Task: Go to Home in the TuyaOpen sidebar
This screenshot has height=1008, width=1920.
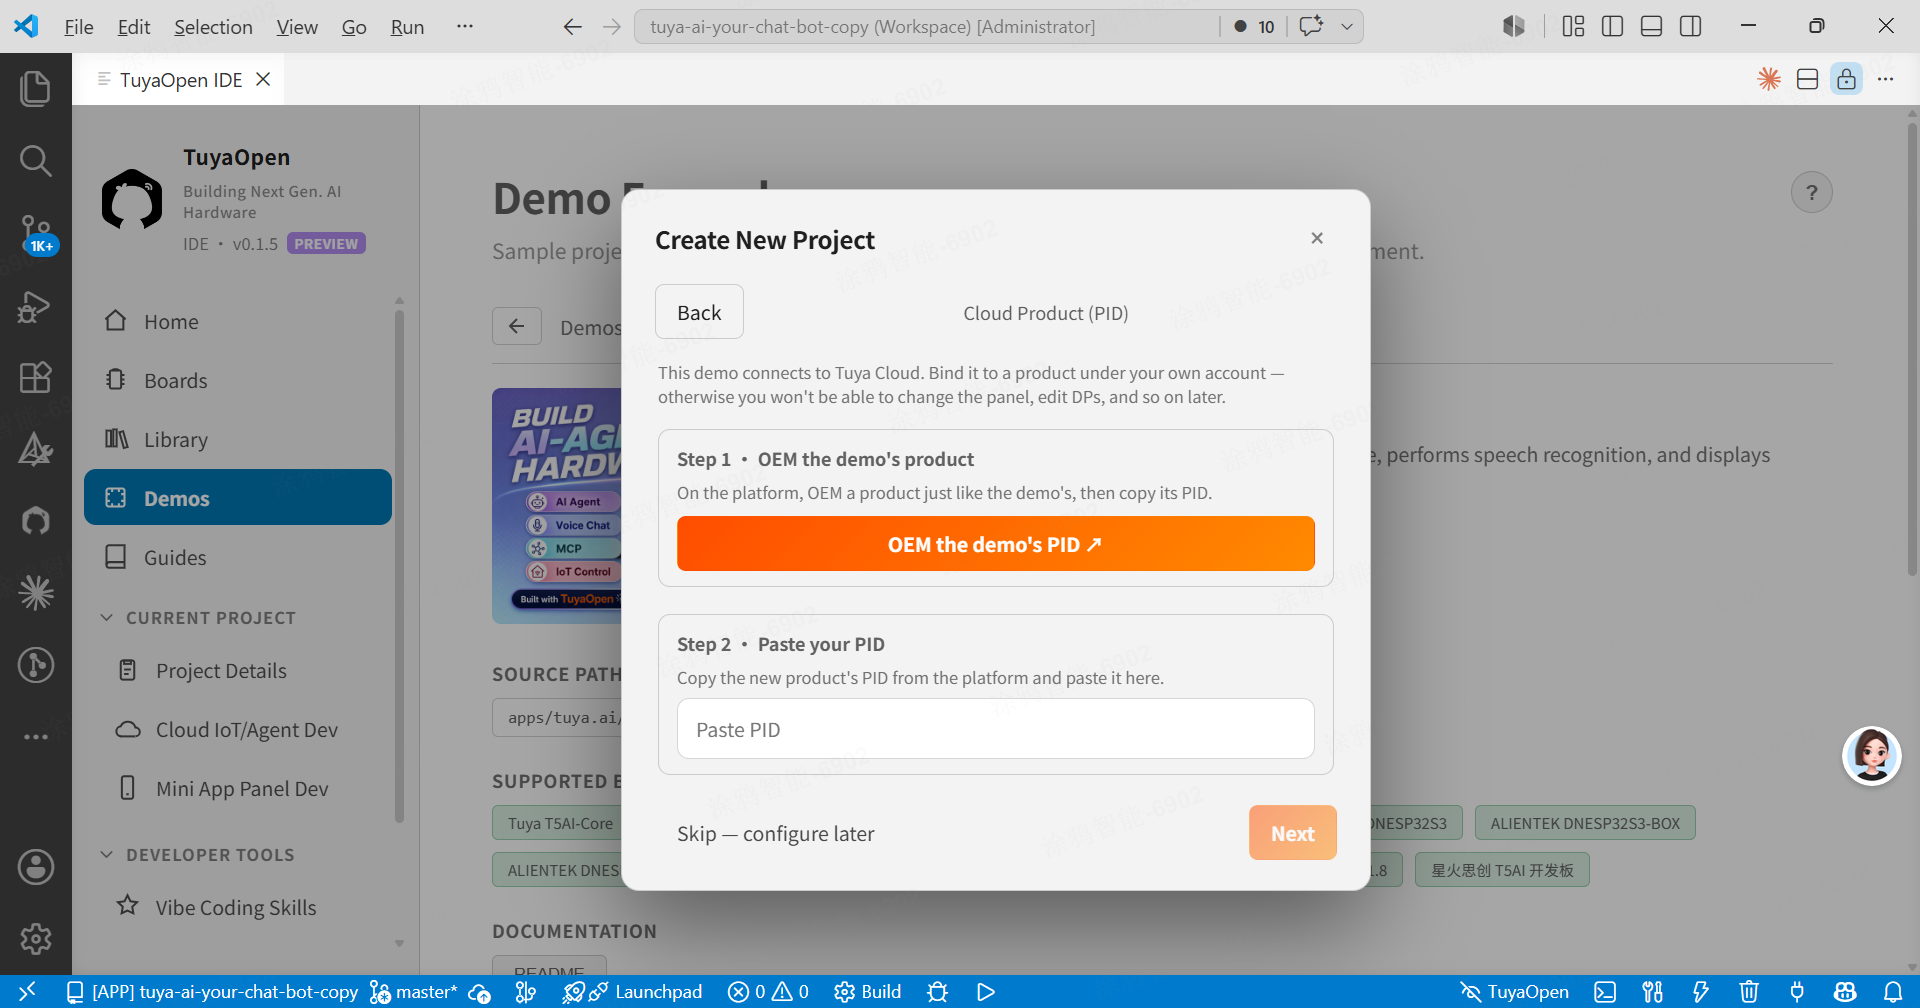Action: point(238,322)
